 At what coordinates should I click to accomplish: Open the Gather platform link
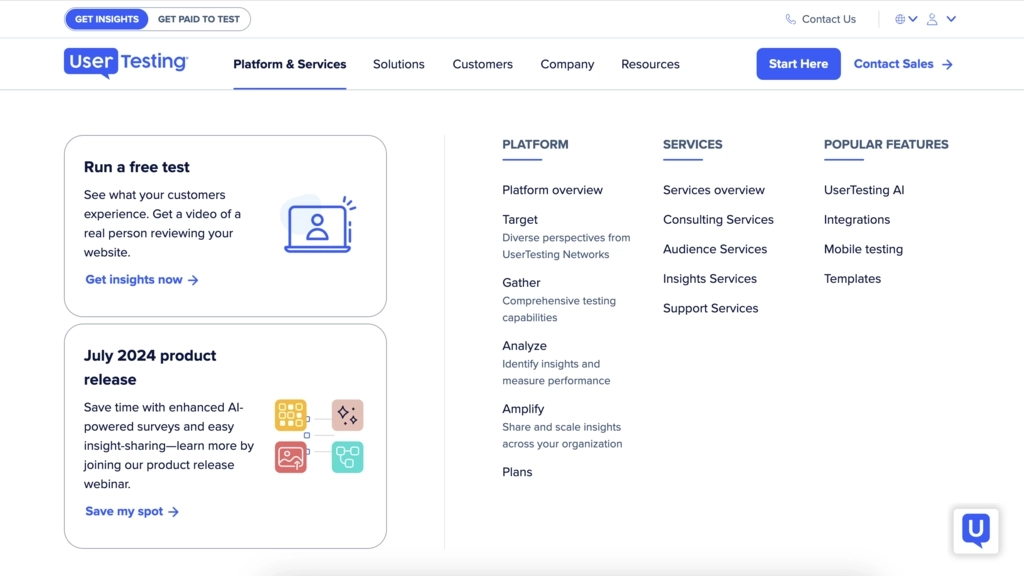click(x=521, y=283)
